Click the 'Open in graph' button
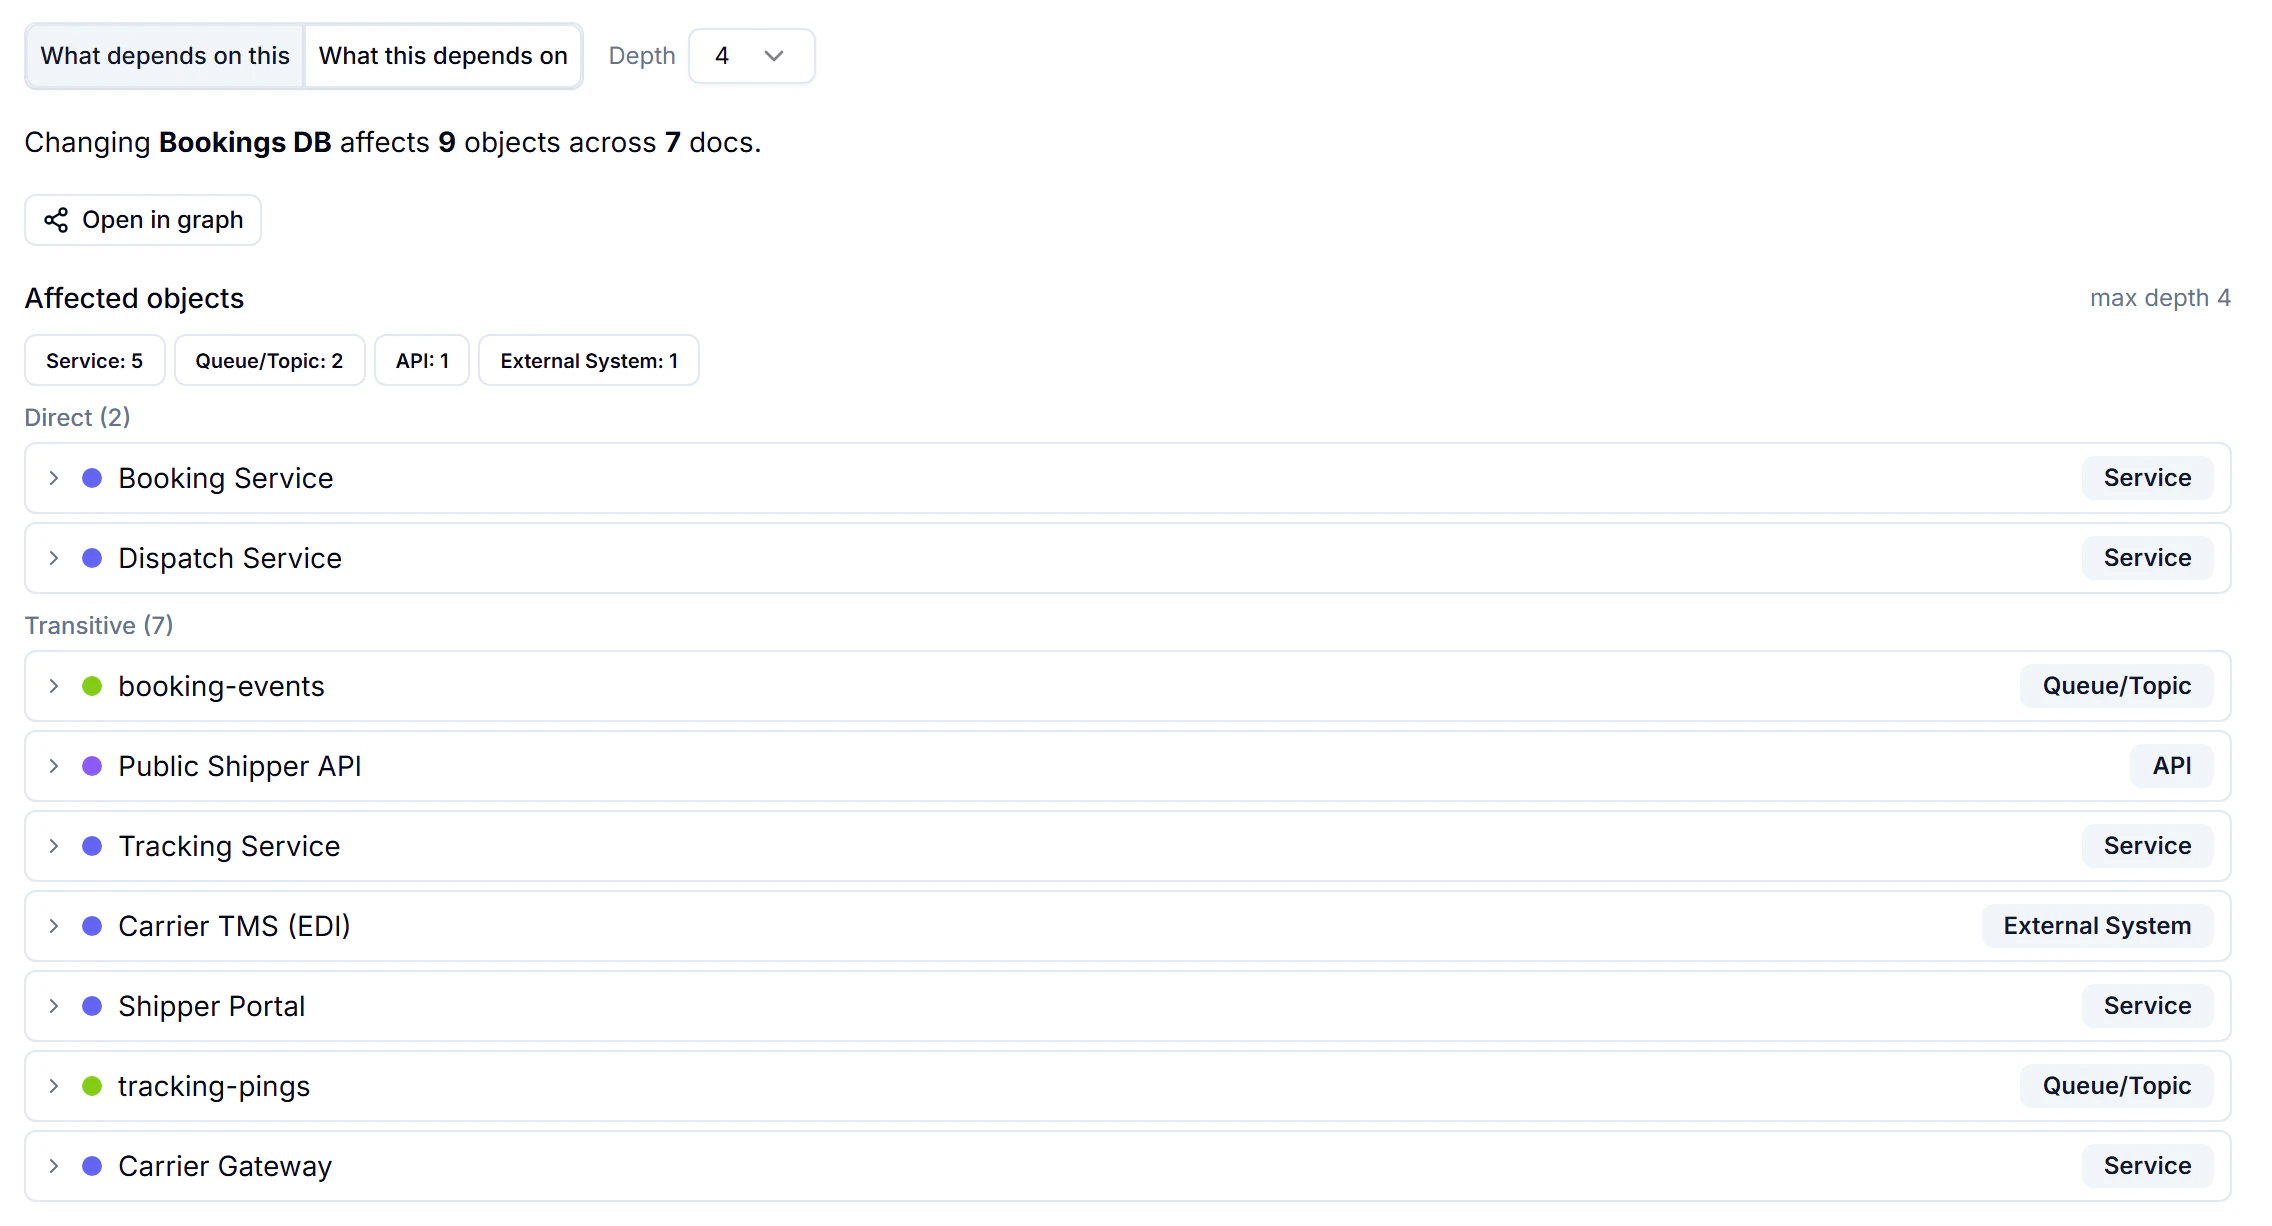Image resolution: width=2272 pixels, height=1226 pixels. click(x=143, y=220)
